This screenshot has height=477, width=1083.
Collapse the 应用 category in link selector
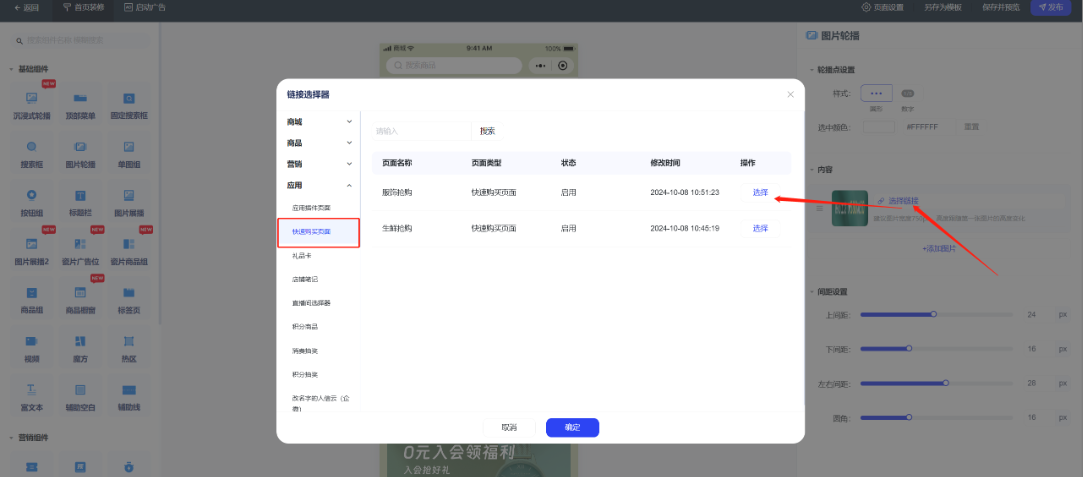[318, 185]
